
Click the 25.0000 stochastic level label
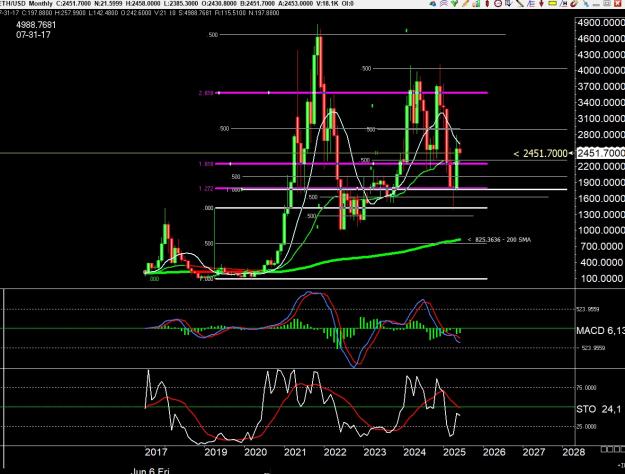click(x=587, y=427)
